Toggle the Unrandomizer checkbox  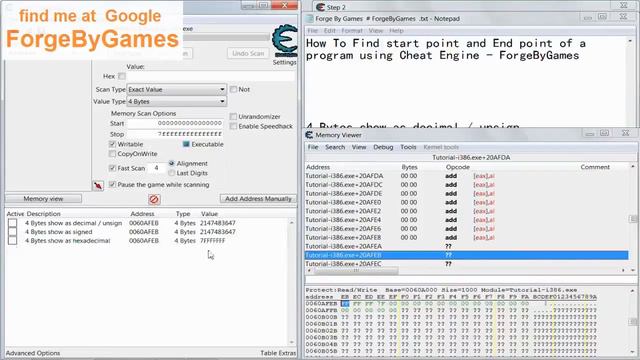tap(233, 117)
